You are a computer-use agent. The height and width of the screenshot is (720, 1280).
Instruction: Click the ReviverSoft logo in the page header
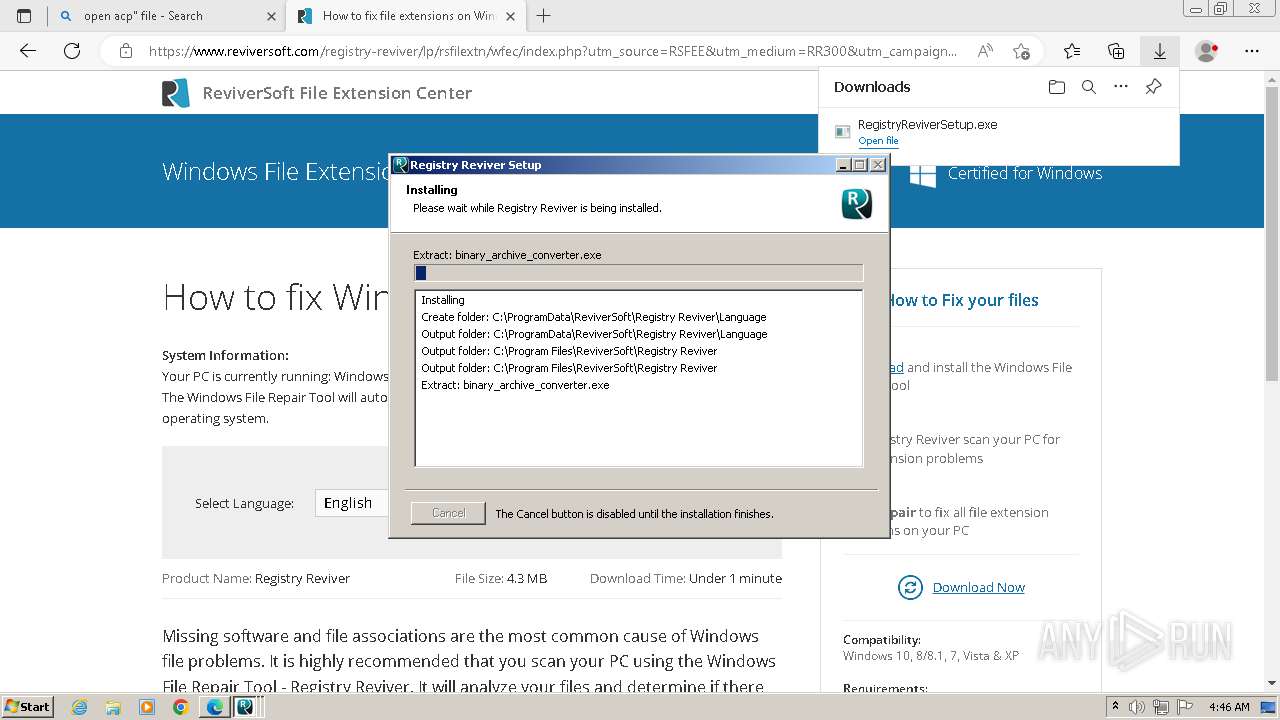point(176,93)
